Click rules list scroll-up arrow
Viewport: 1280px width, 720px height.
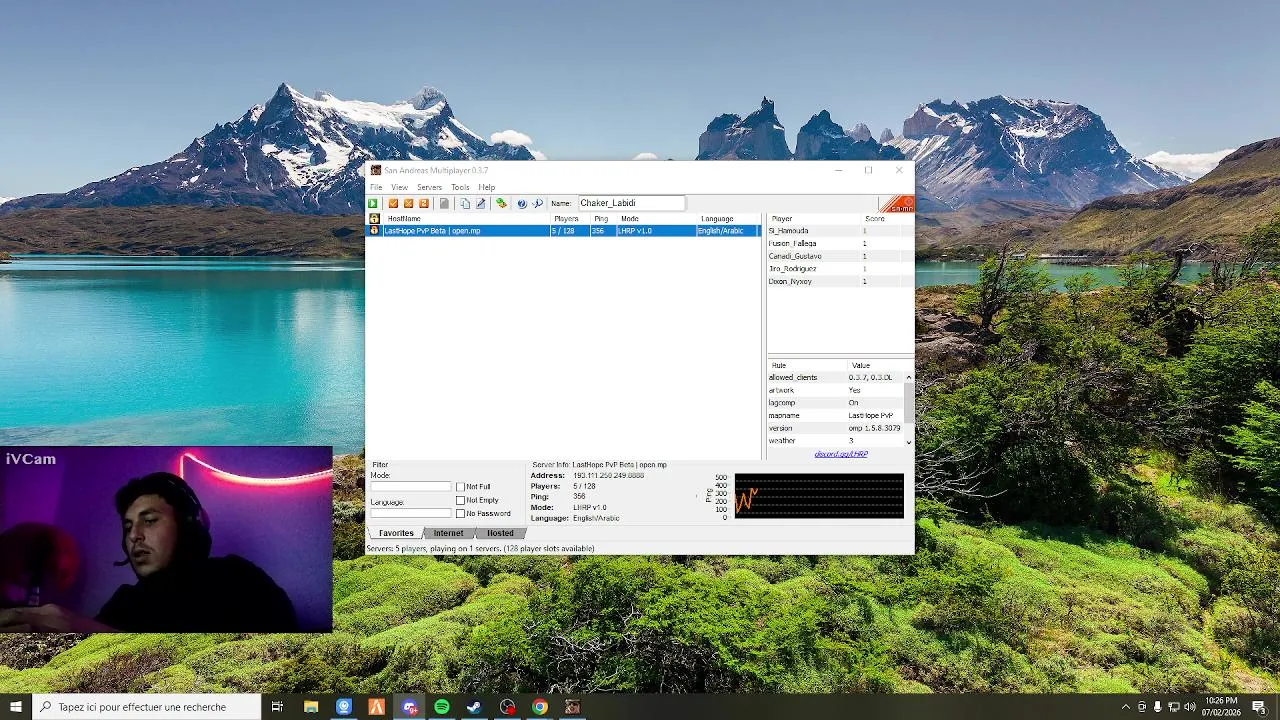pos(908,377)
